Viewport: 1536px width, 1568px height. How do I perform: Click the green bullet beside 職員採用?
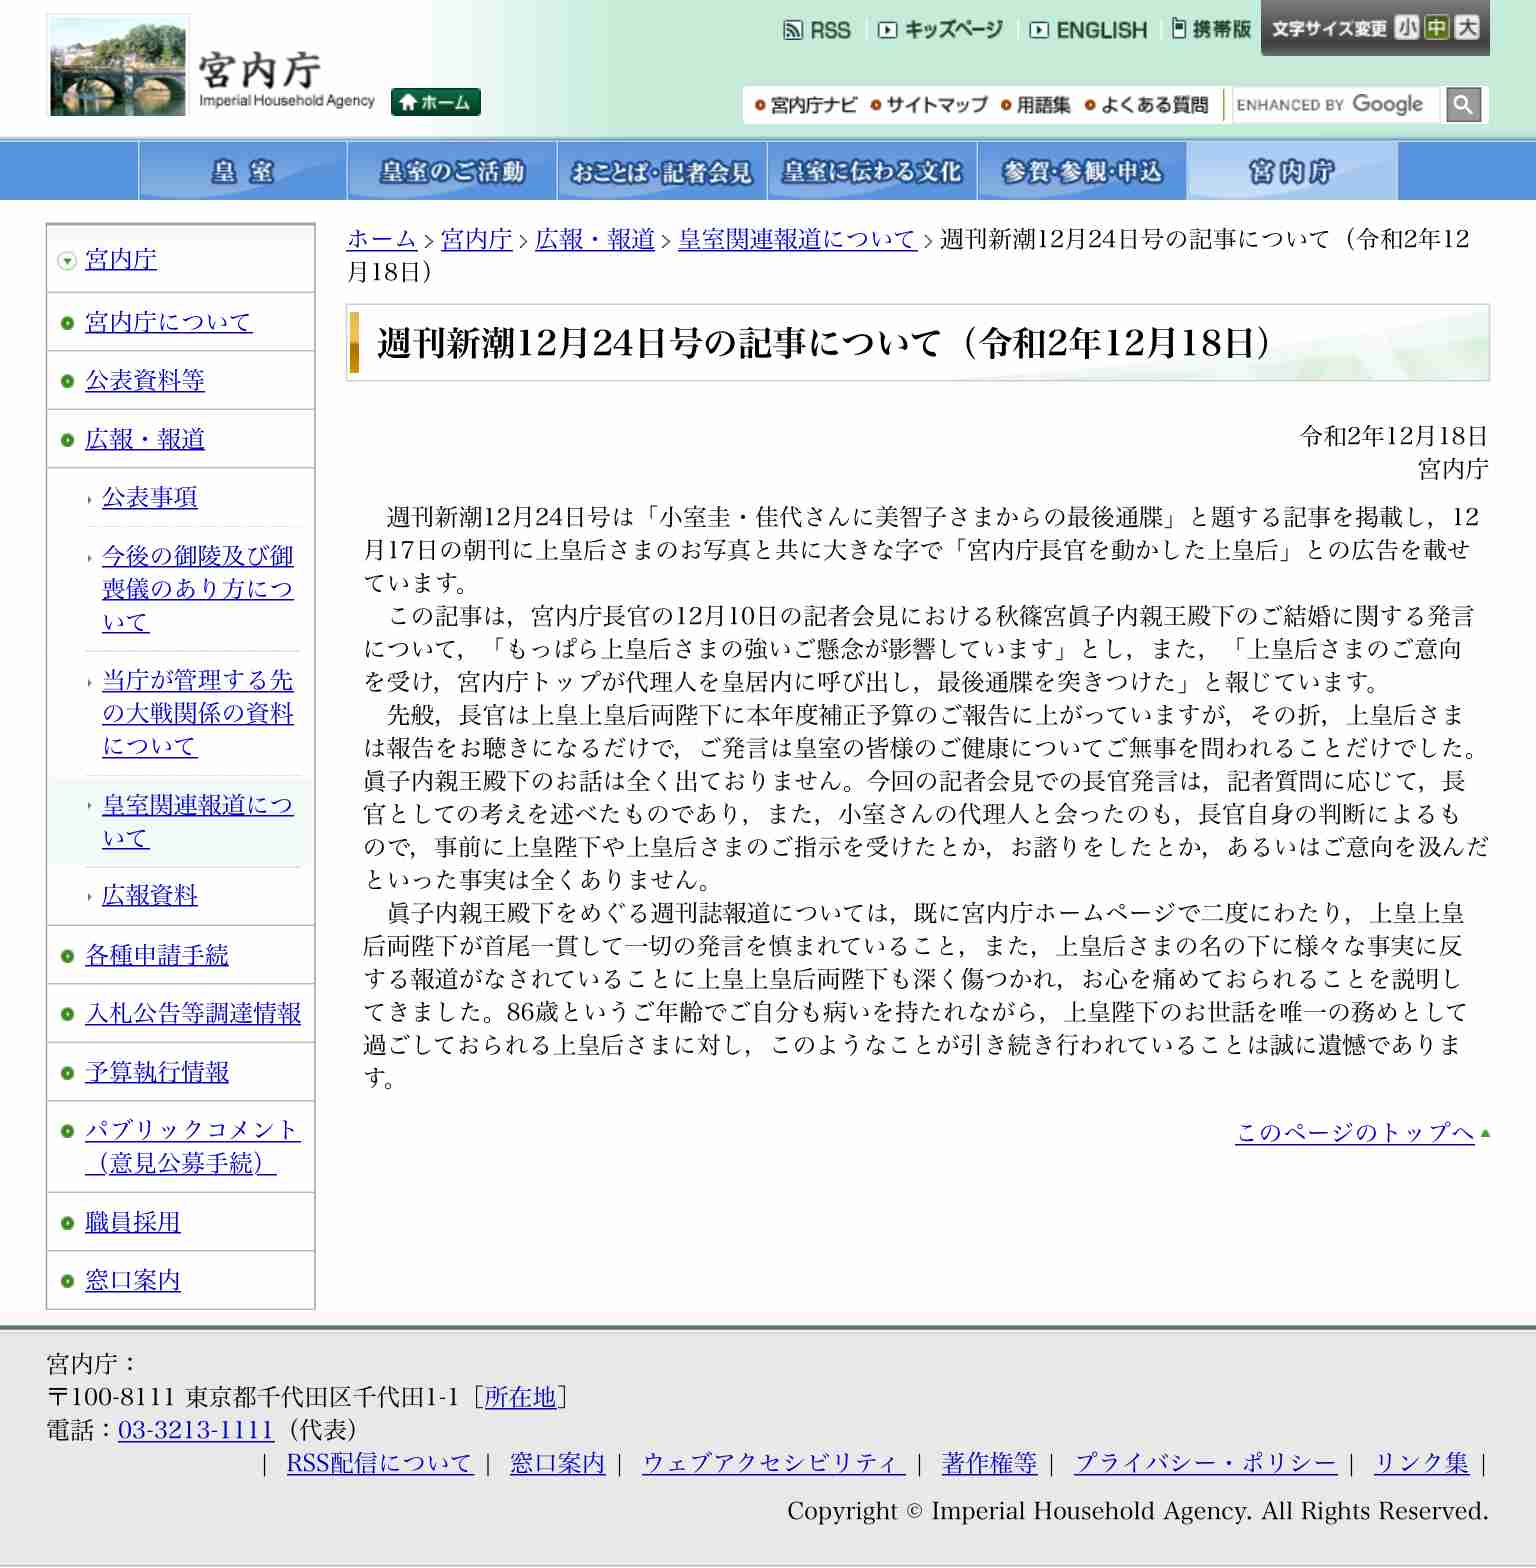(67, 1223)
